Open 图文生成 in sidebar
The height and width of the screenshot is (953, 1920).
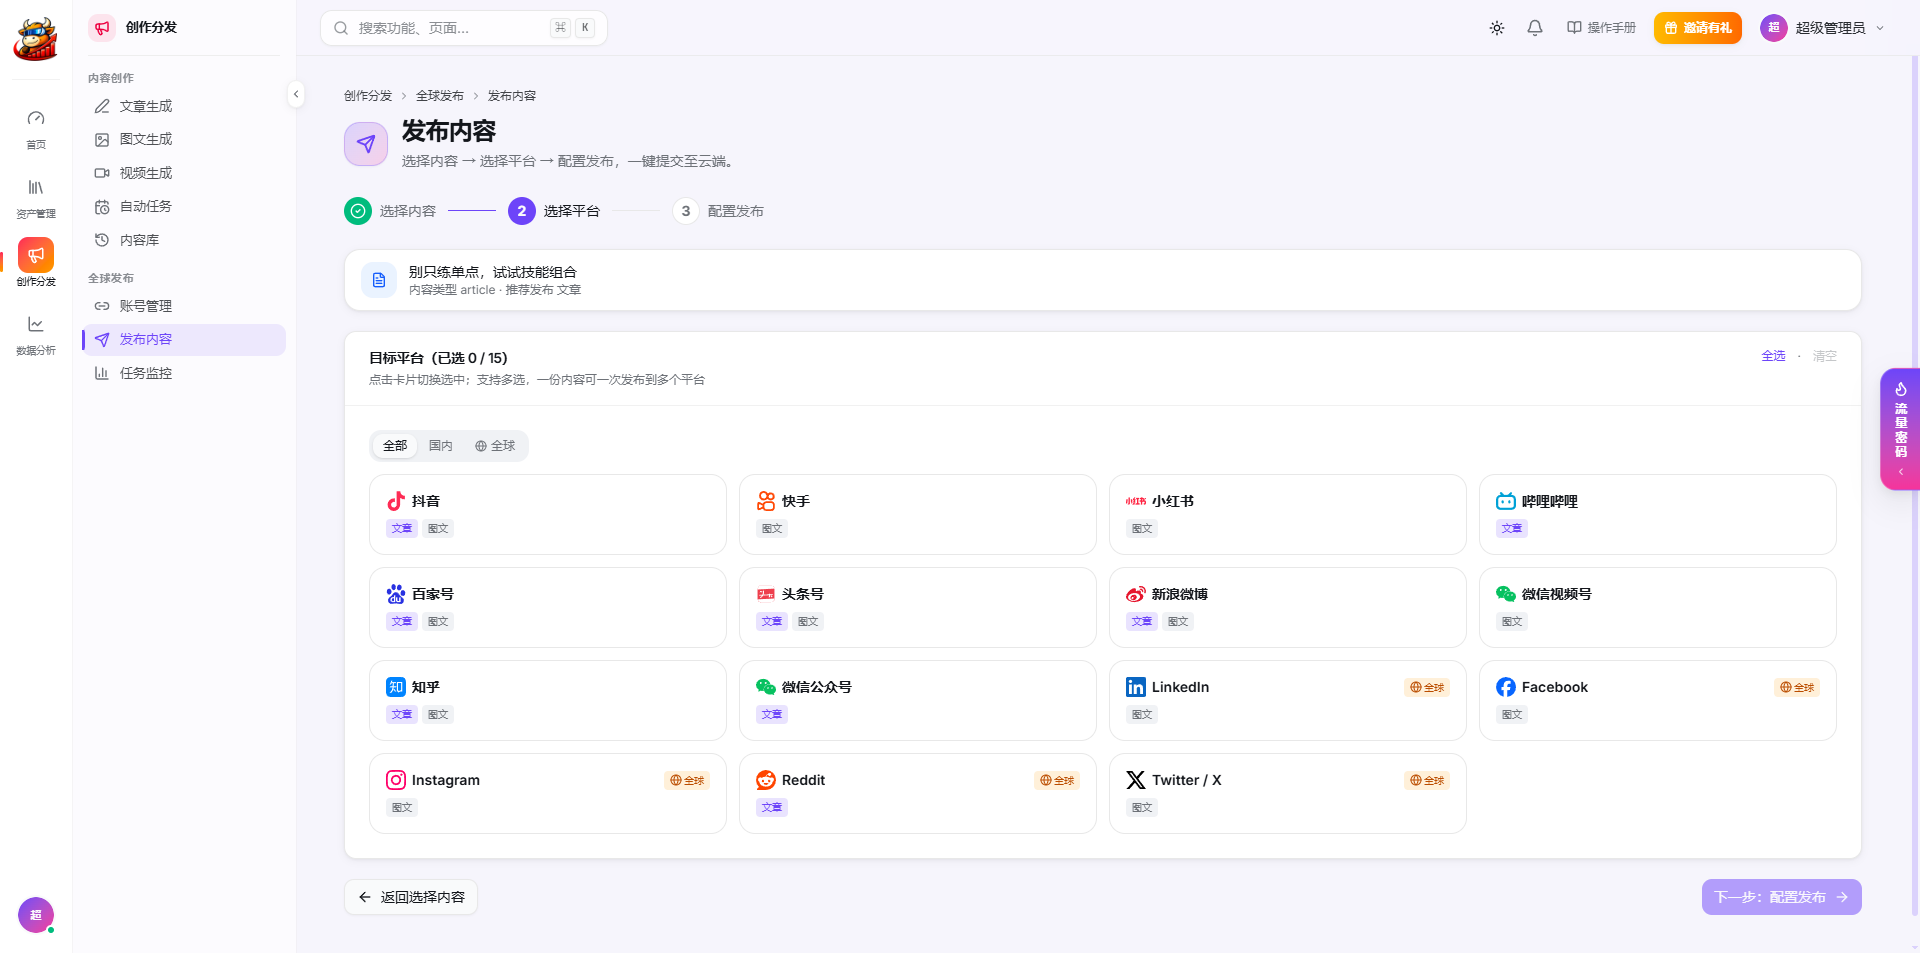click(184, 139)
